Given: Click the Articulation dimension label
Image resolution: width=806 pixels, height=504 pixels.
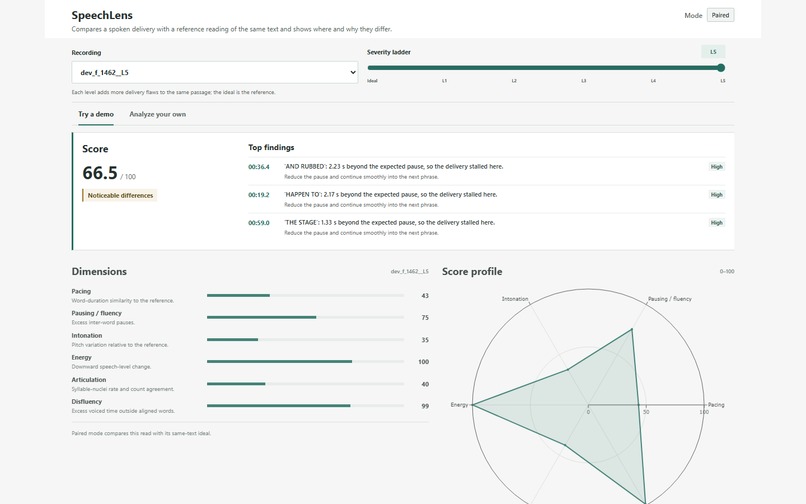Looking at the screenshot, I should click(88, 380).
